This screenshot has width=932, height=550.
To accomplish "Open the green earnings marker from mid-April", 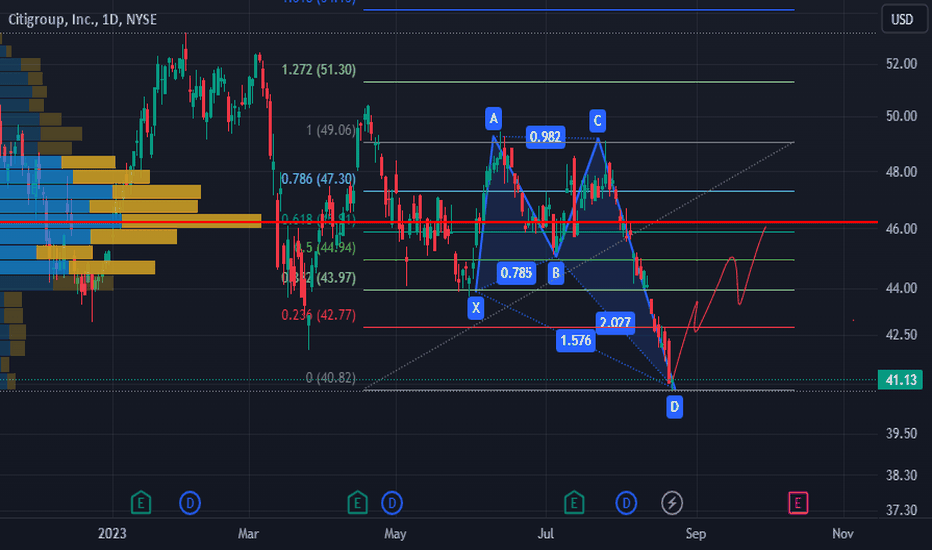I will tap(357, 503).
